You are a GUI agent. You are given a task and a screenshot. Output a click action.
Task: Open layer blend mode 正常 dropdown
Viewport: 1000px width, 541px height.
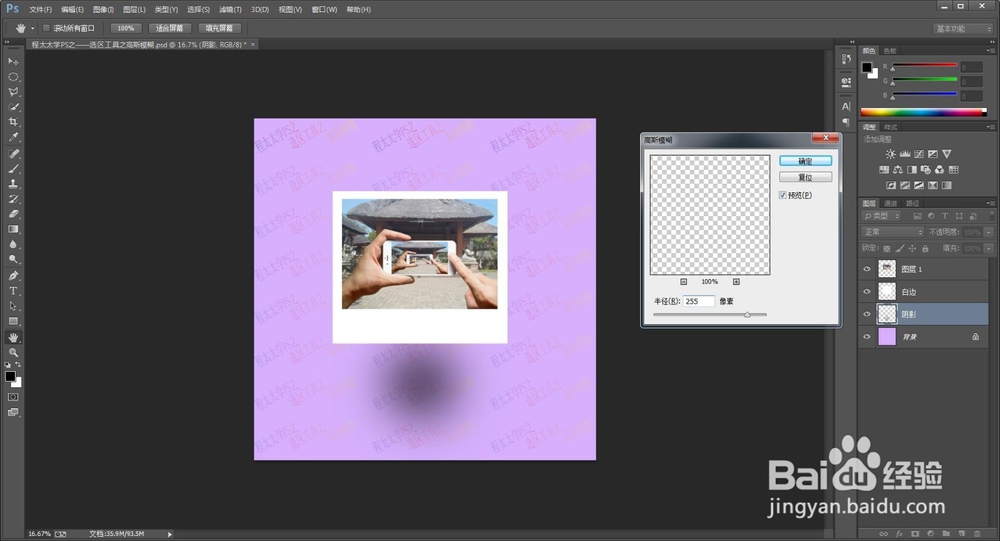click(892, 232)
